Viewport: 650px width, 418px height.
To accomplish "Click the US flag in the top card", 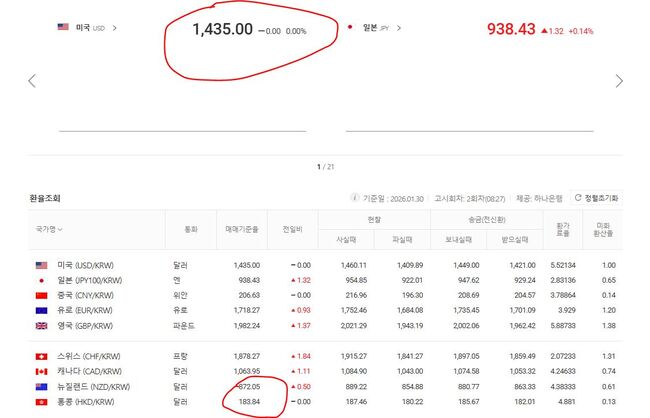I will tap(63, 28).
